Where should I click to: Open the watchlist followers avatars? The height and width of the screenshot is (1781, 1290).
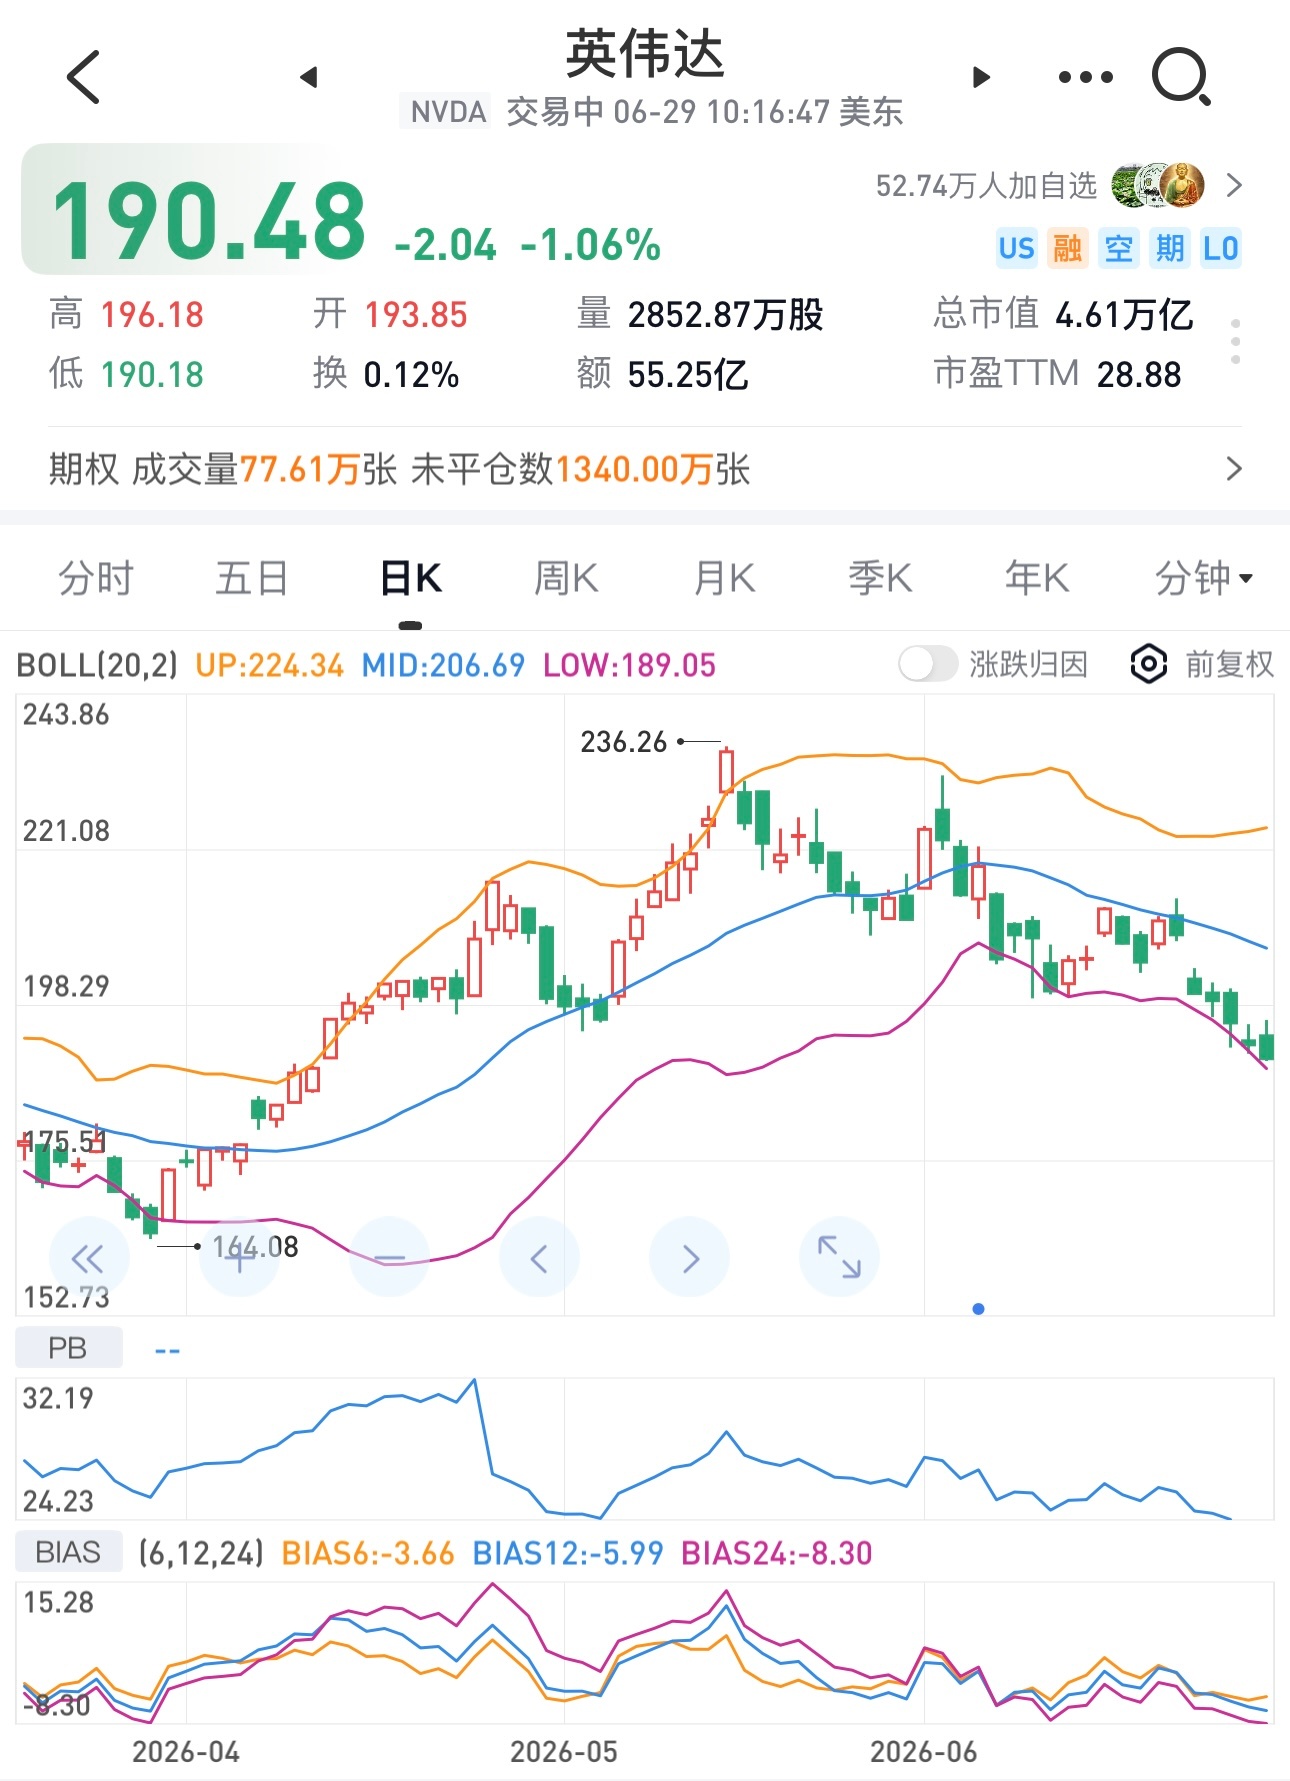(x=1158, y=185)
